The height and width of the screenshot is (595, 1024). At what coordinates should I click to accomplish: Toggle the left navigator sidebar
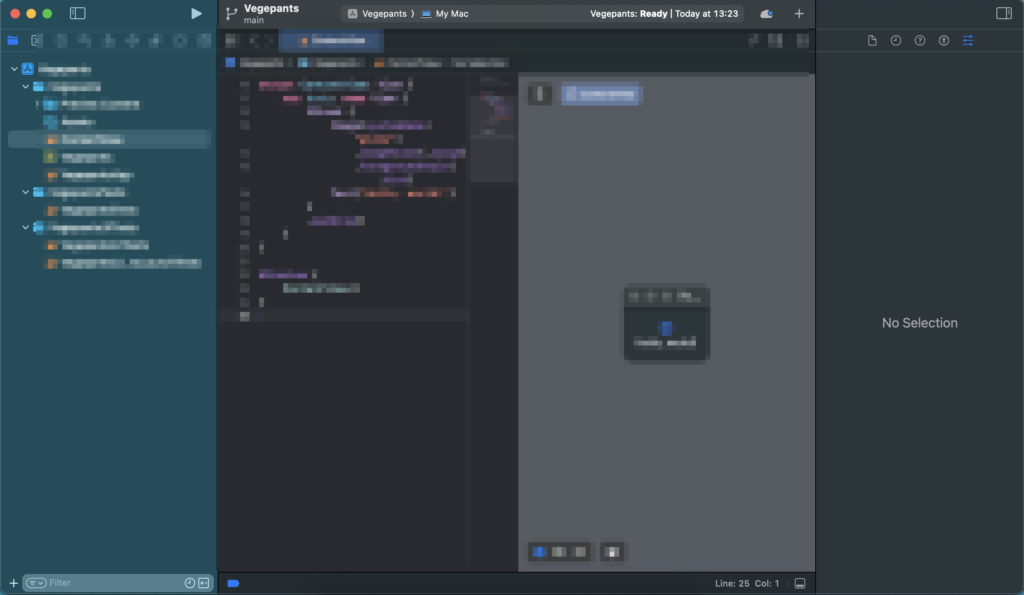click(x=77, y=14)
